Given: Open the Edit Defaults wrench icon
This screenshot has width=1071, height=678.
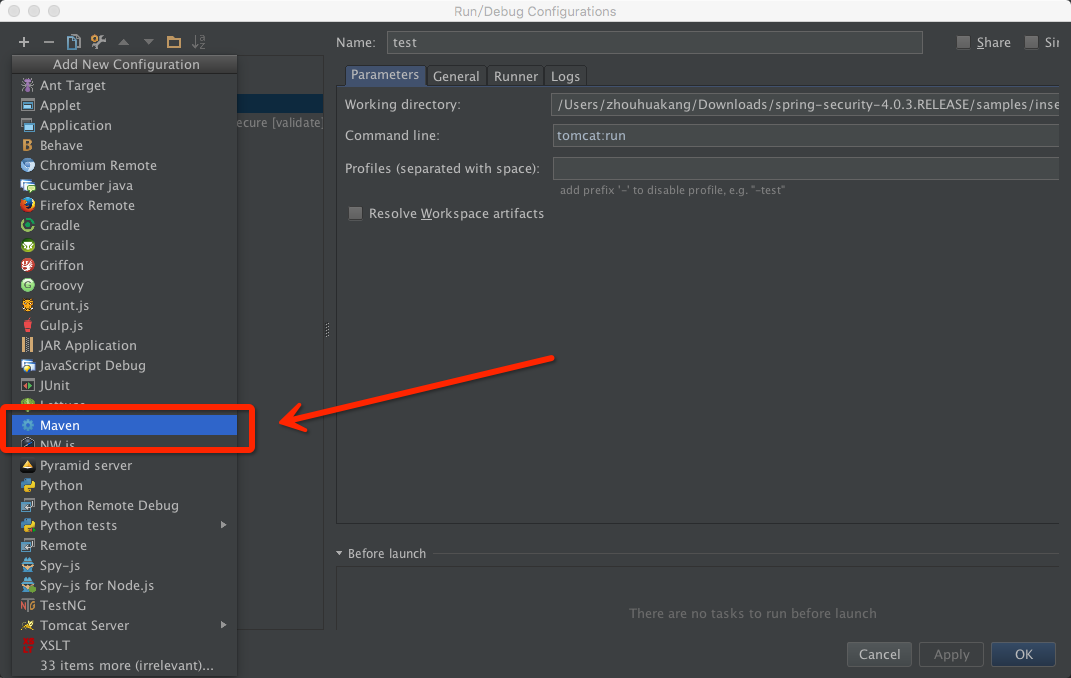Looking at the screenshot, I should pos(98,42).
